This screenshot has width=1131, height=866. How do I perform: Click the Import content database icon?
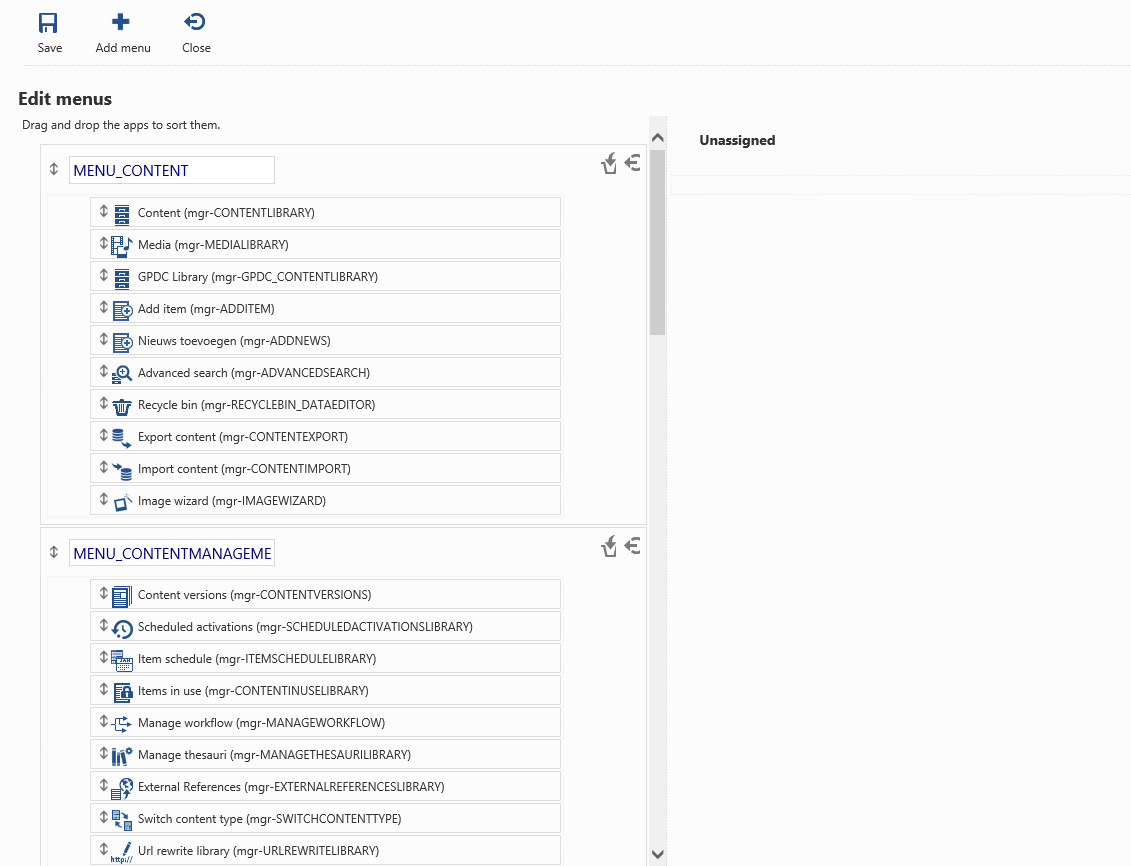pos(122,471)
